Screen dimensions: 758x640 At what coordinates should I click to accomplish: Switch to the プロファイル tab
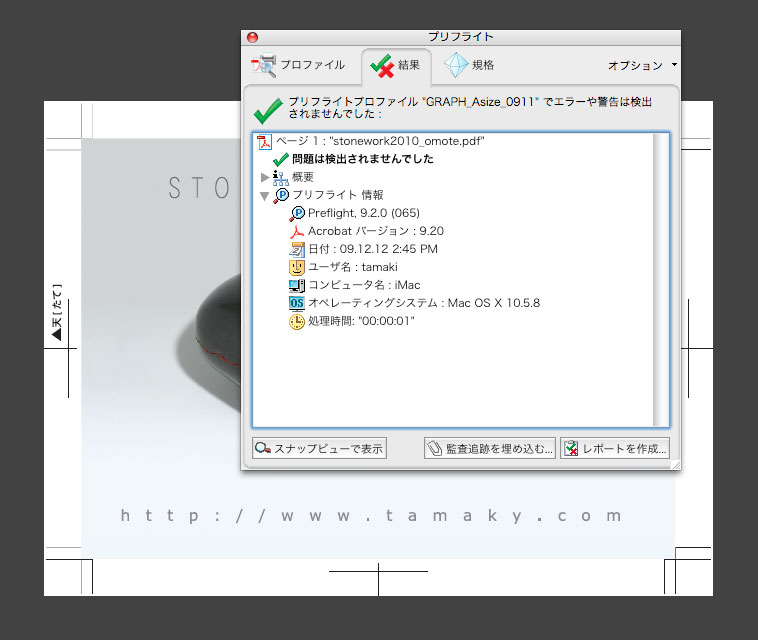tap(299, 66)
